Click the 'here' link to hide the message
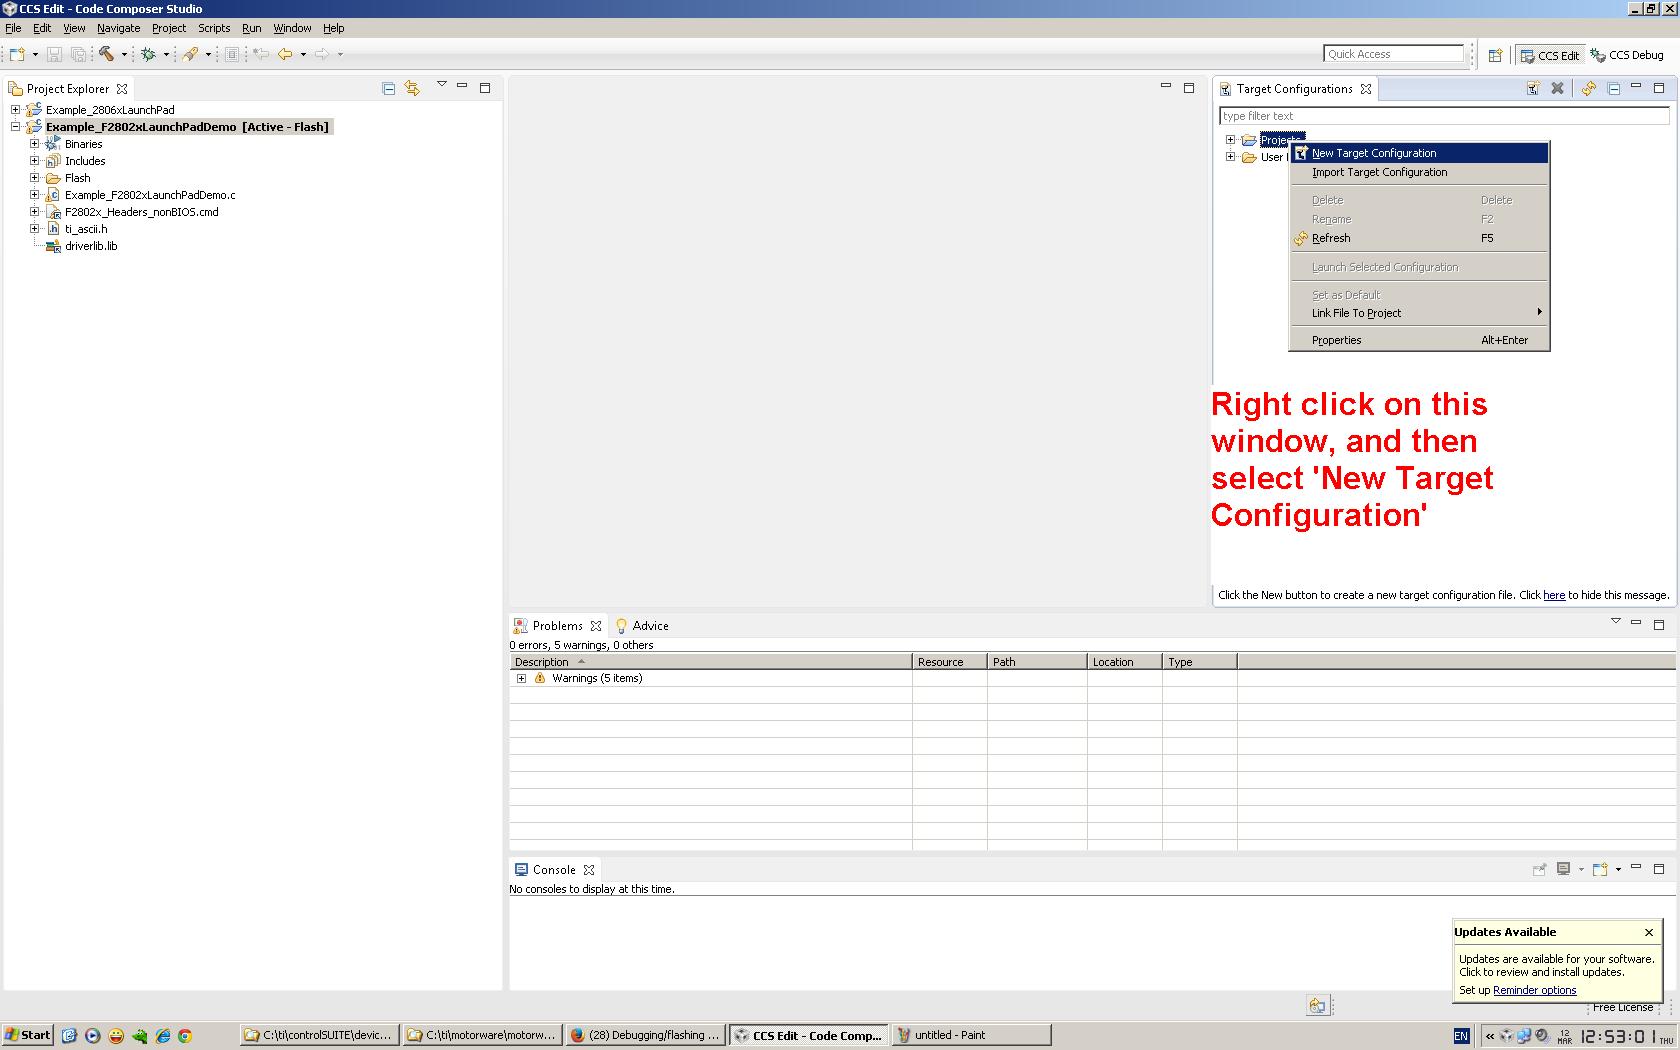The image size is (1680, 1050). coord(1554,595)
